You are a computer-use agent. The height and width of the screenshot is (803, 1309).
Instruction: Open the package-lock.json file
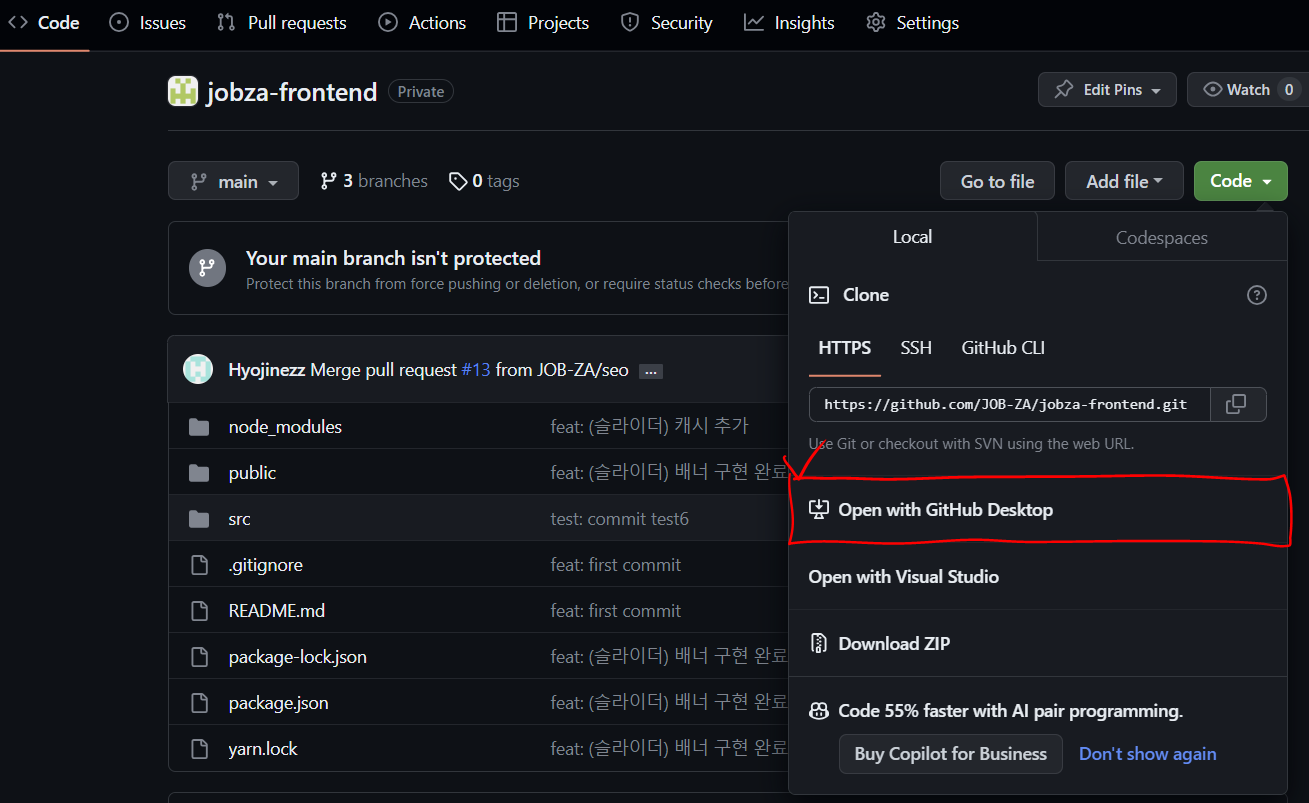tap(298, 657)
